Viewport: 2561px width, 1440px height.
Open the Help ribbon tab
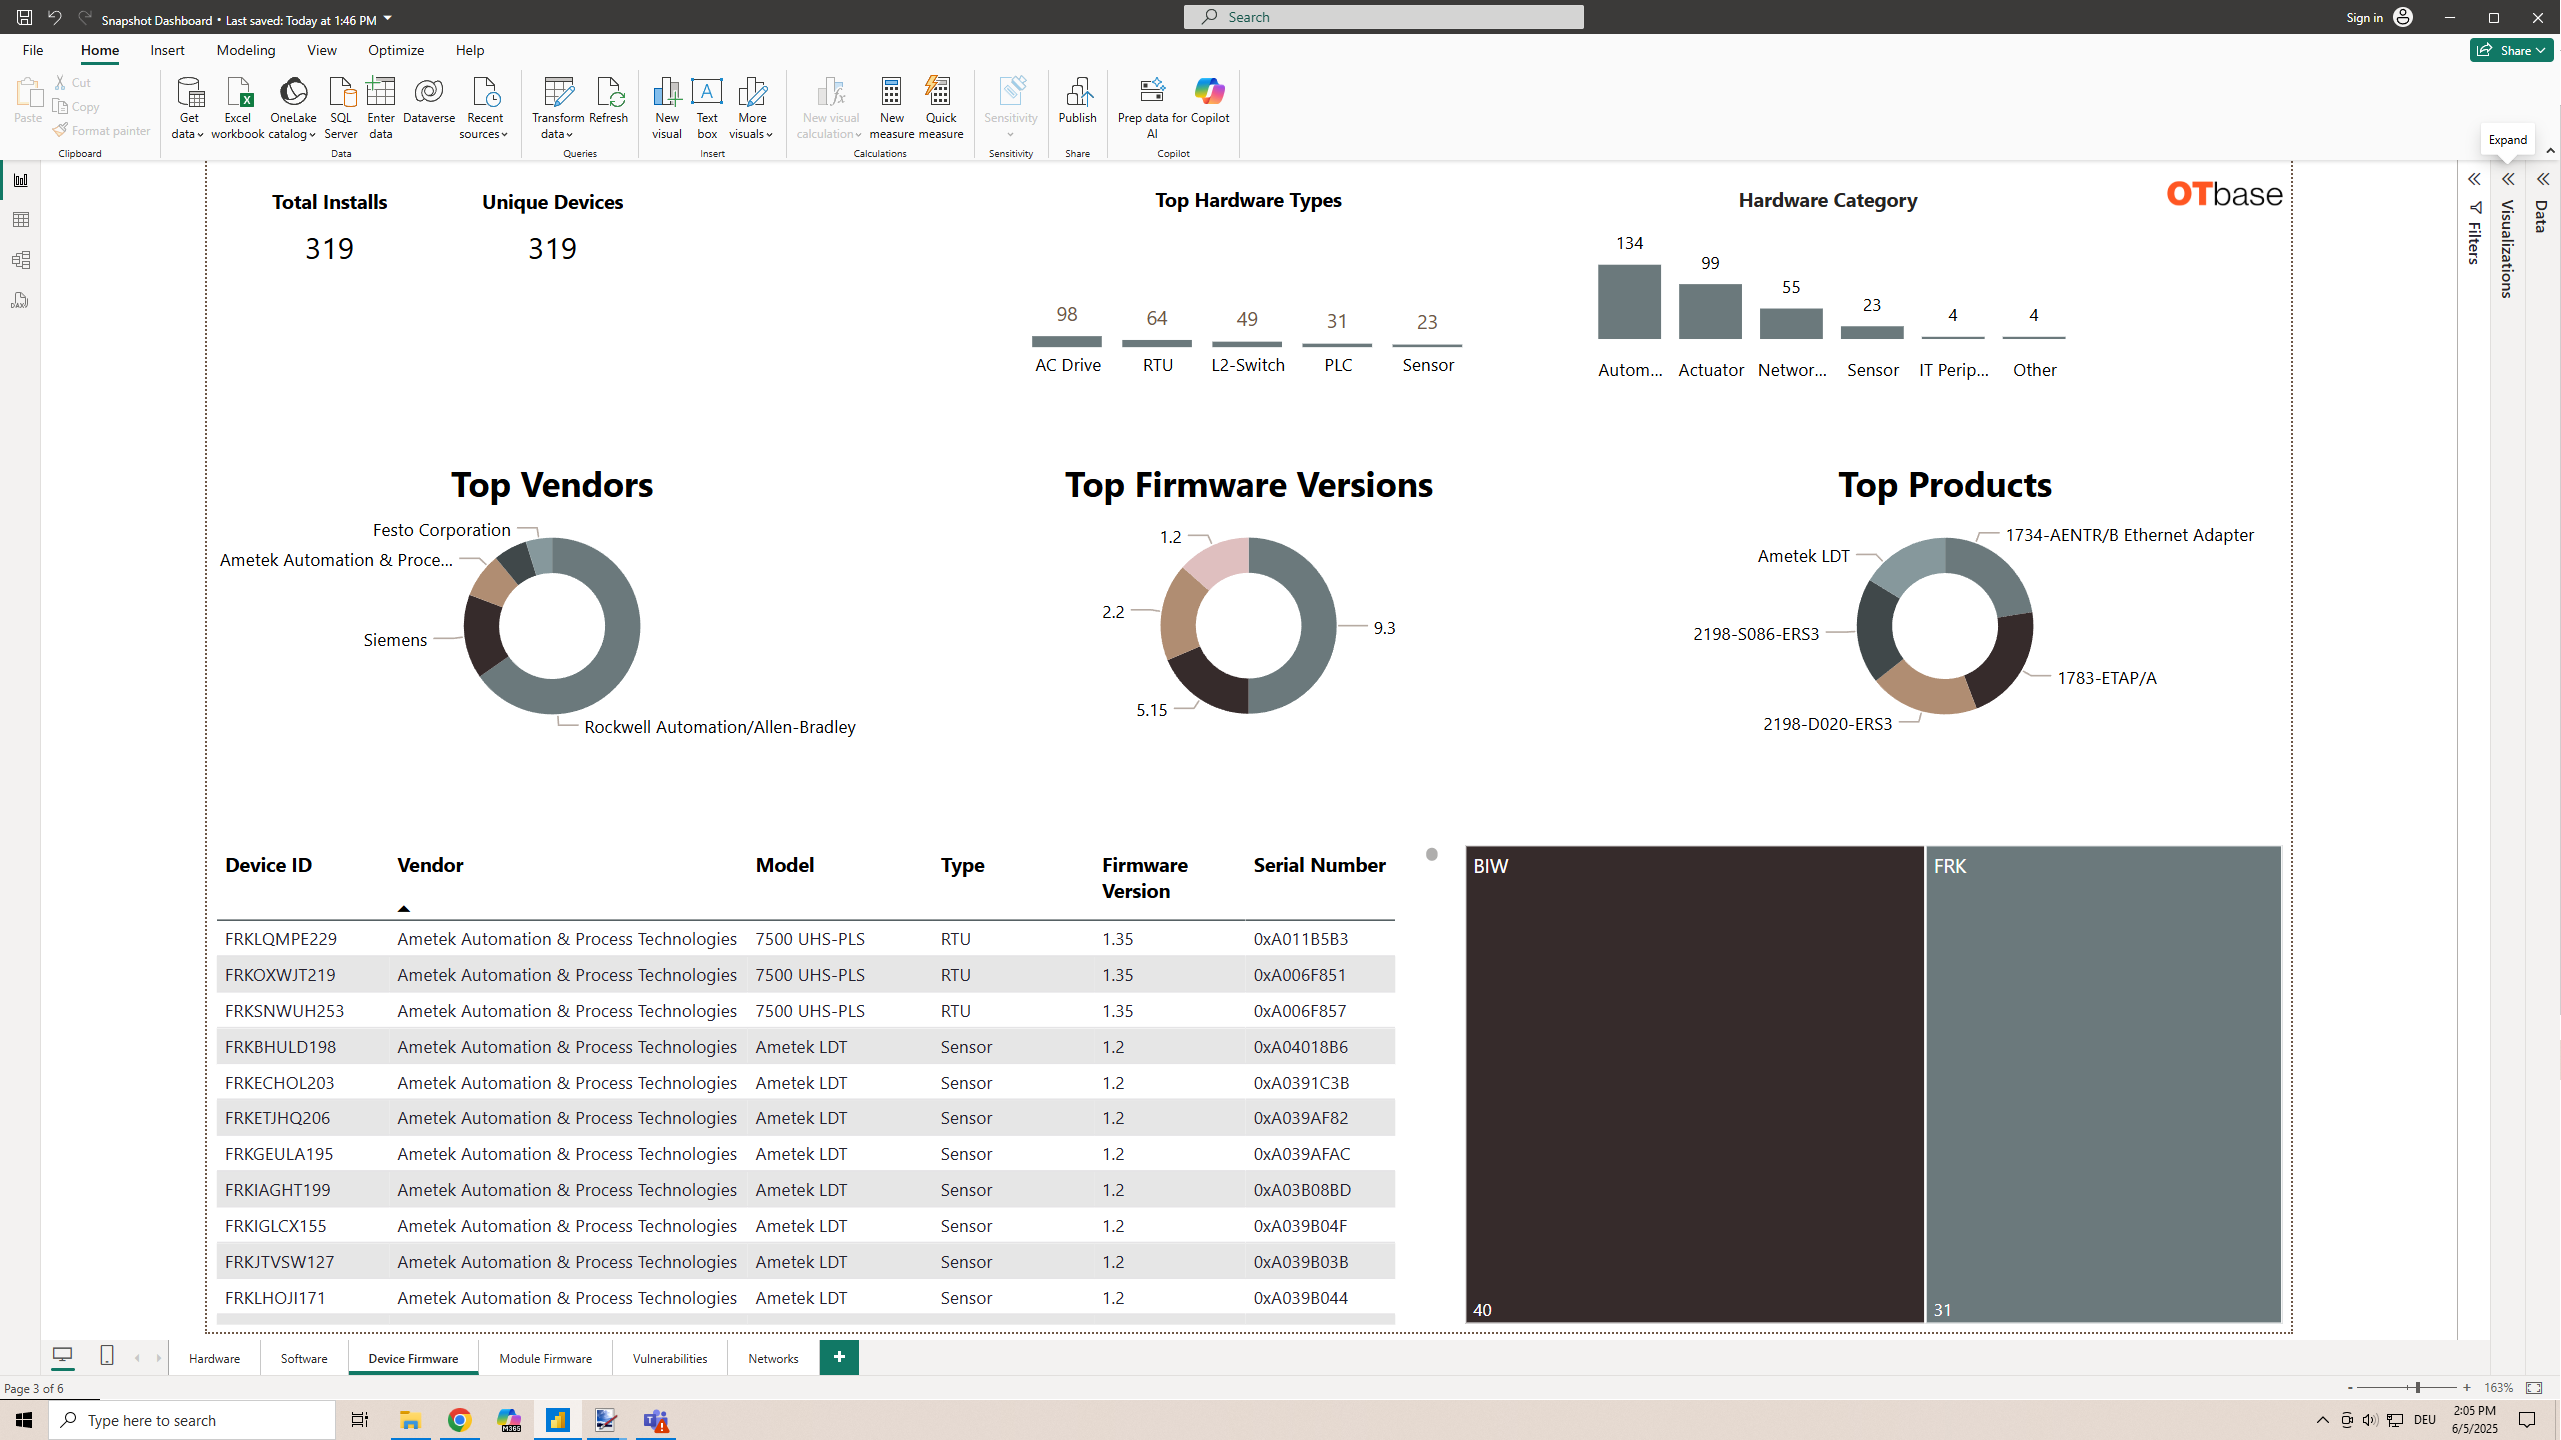470,50
